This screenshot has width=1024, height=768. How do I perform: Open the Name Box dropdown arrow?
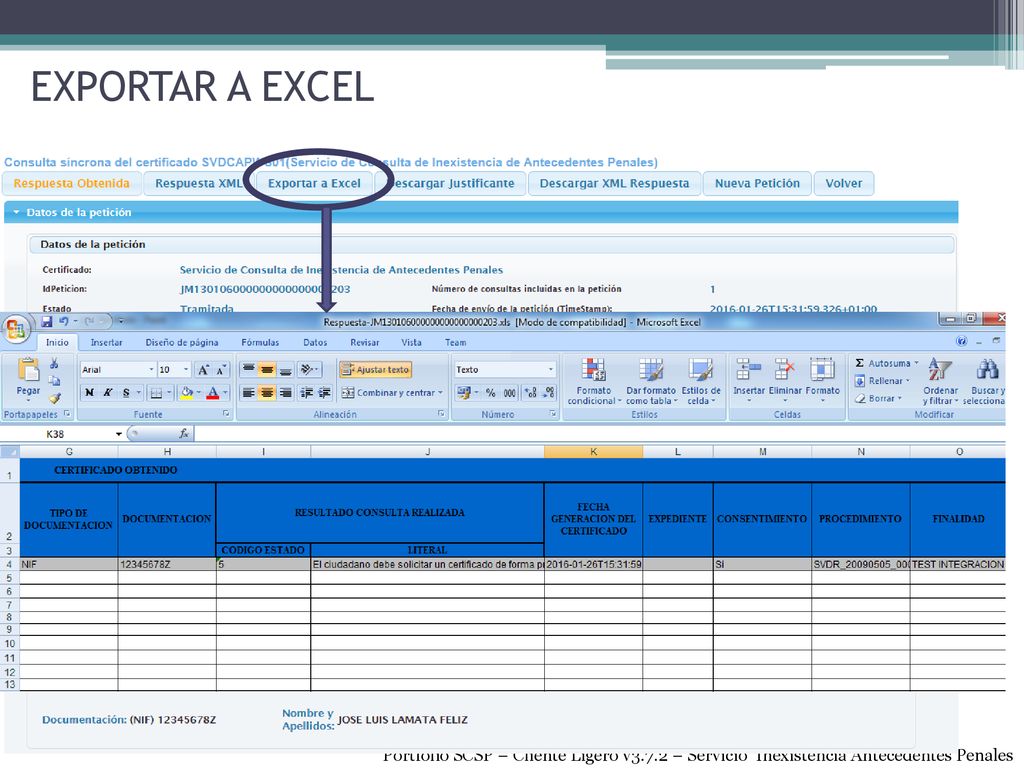(119, 434)
